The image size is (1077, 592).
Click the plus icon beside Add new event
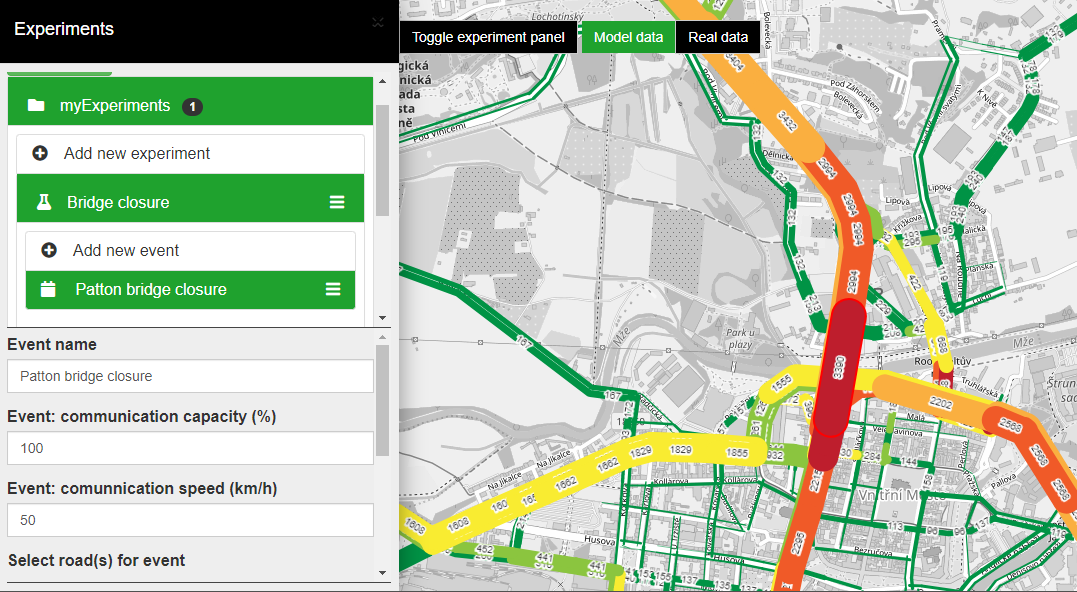[x=49, y=250]
